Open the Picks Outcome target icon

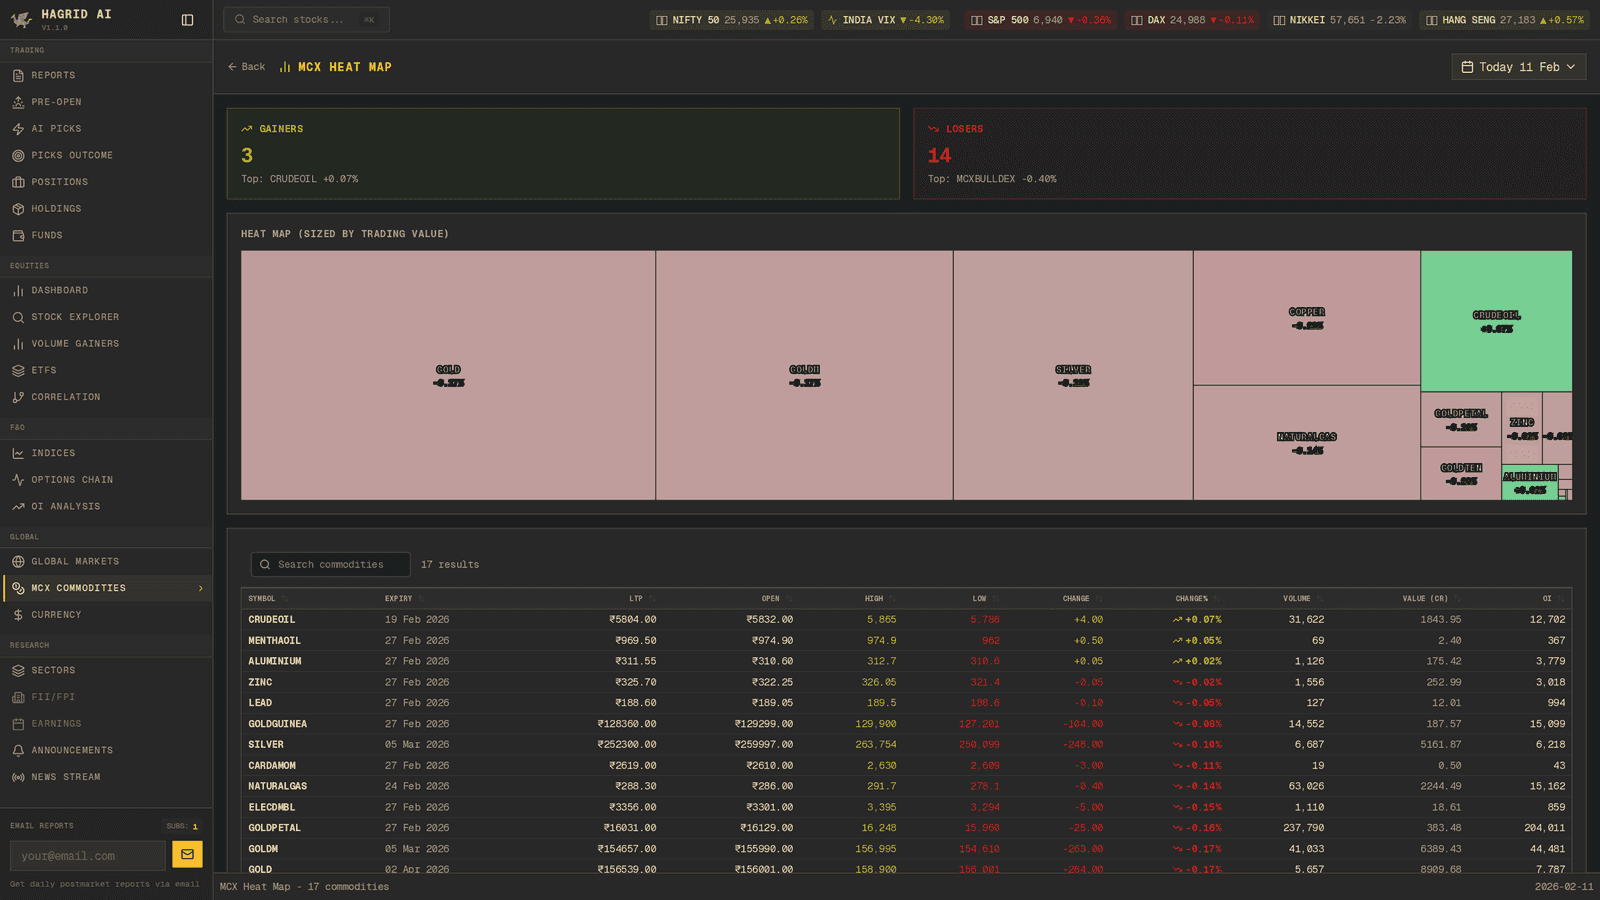(x=18, y=156)
